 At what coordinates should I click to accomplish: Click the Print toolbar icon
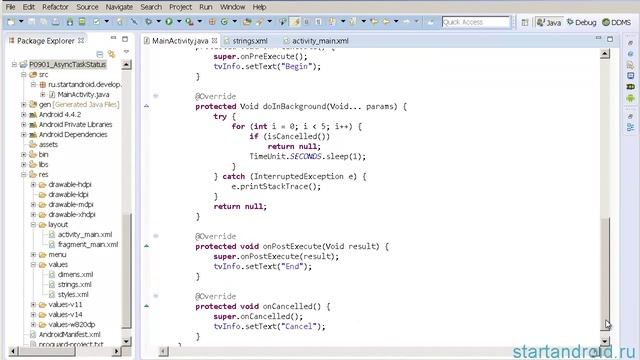point(56,22)
